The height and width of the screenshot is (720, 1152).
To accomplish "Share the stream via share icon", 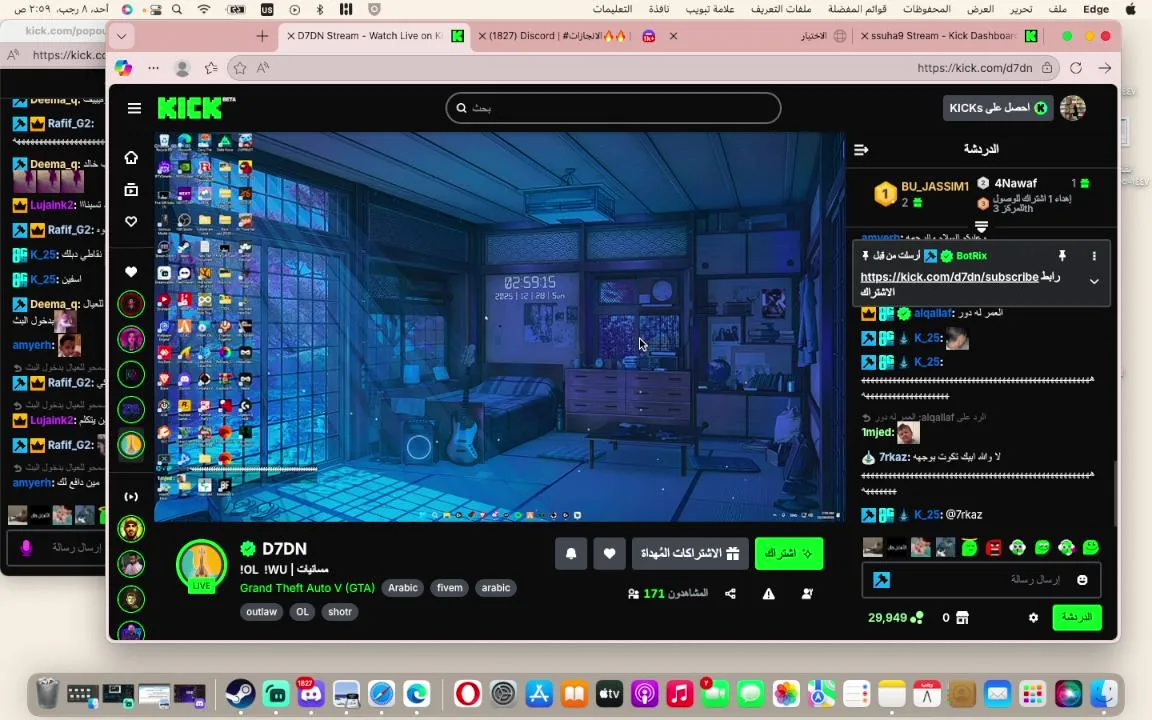I will coord(730,594).
